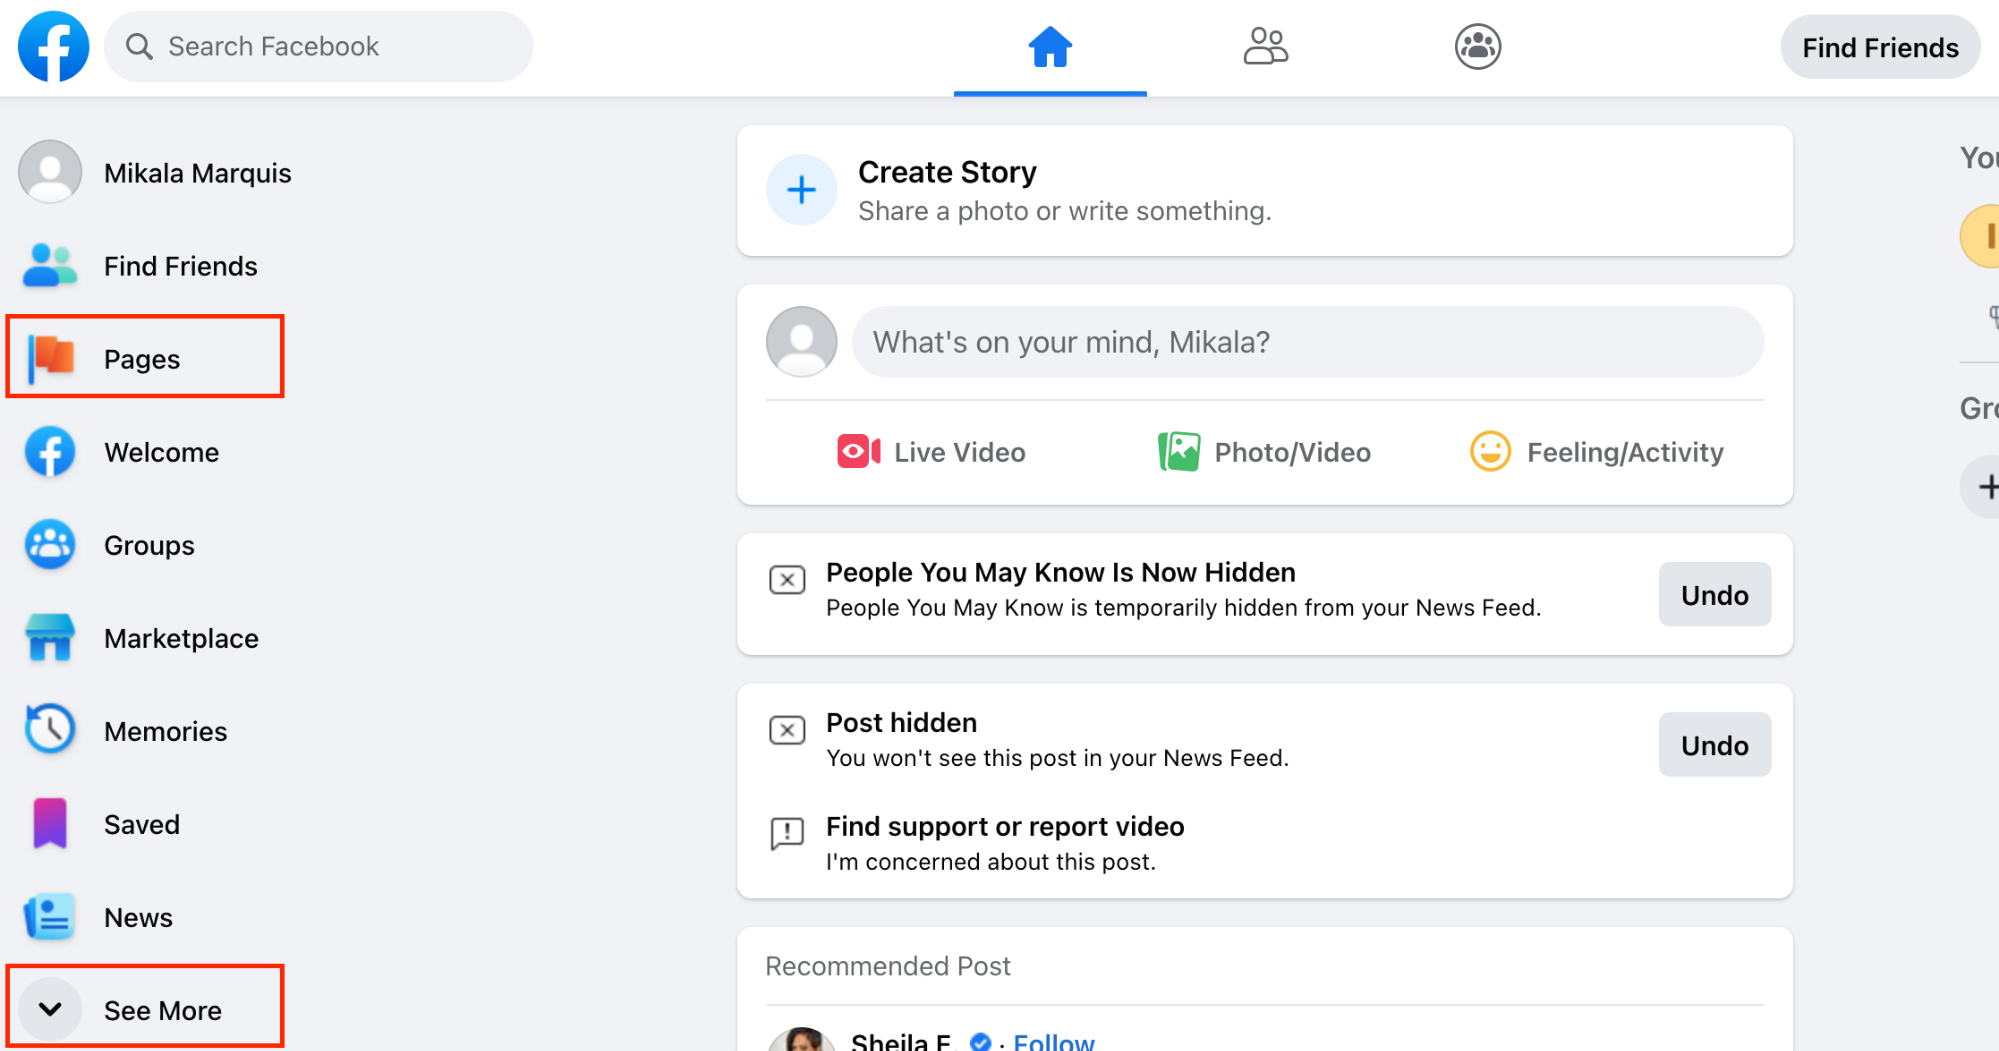This screenshot has height=1051, width=1999.
Task: Click the composer profile avatar
Action: pos(801,342)
